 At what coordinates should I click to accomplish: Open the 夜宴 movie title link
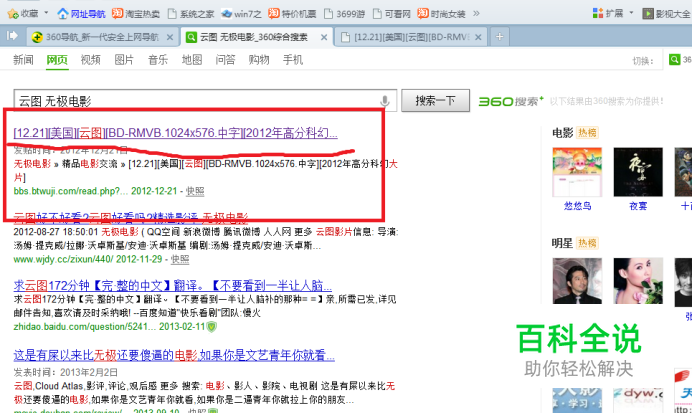(638, 206)
